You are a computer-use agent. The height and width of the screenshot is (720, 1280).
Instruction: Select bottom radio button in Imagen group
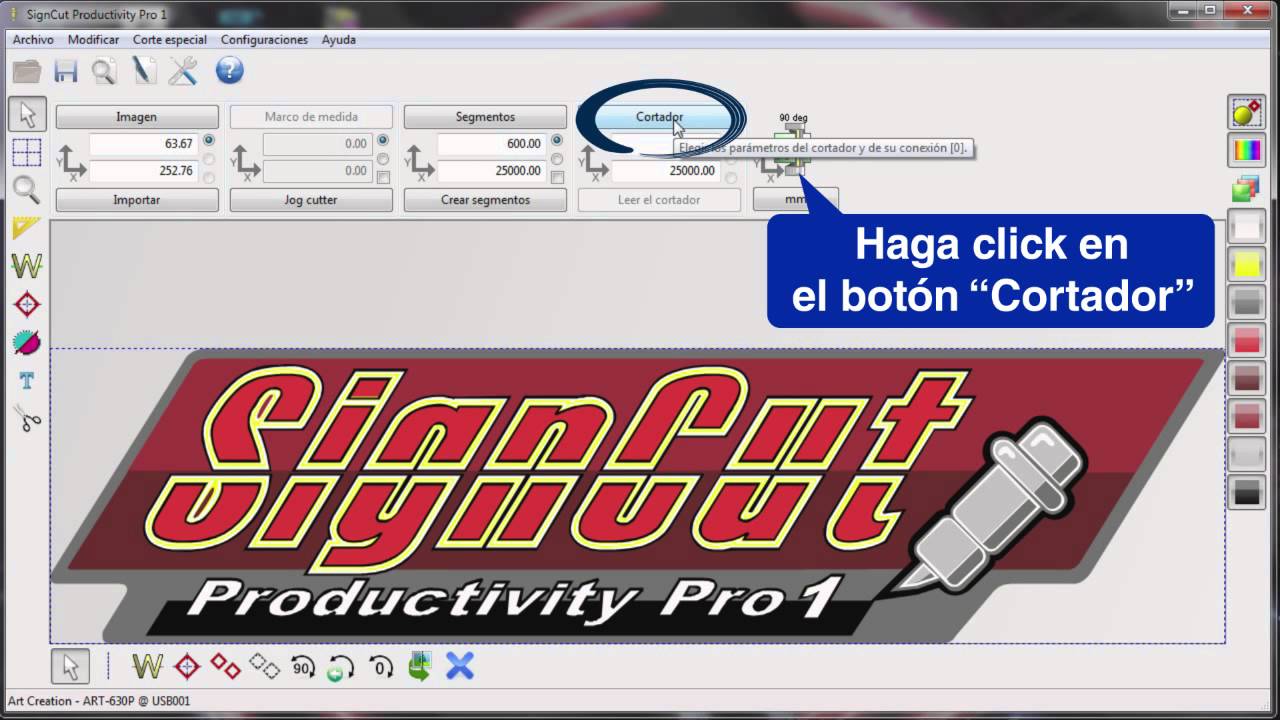[x=209, y=178]
